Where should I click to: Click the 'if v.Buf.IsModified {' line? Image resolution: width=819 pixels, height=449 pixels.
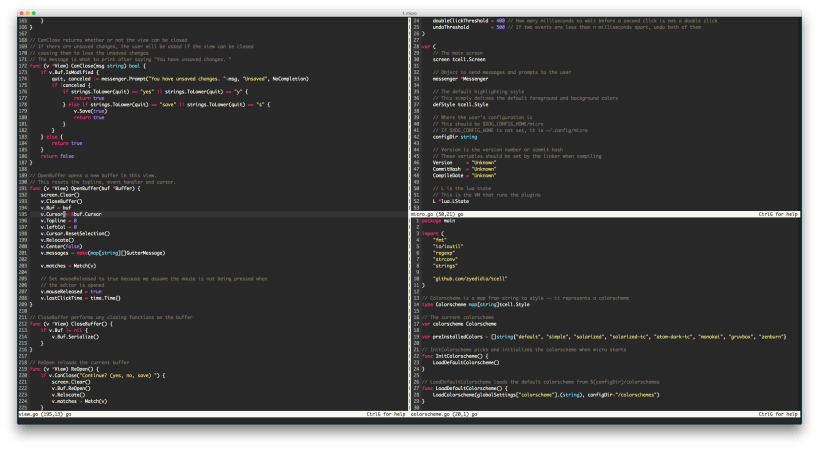point(69,72)
